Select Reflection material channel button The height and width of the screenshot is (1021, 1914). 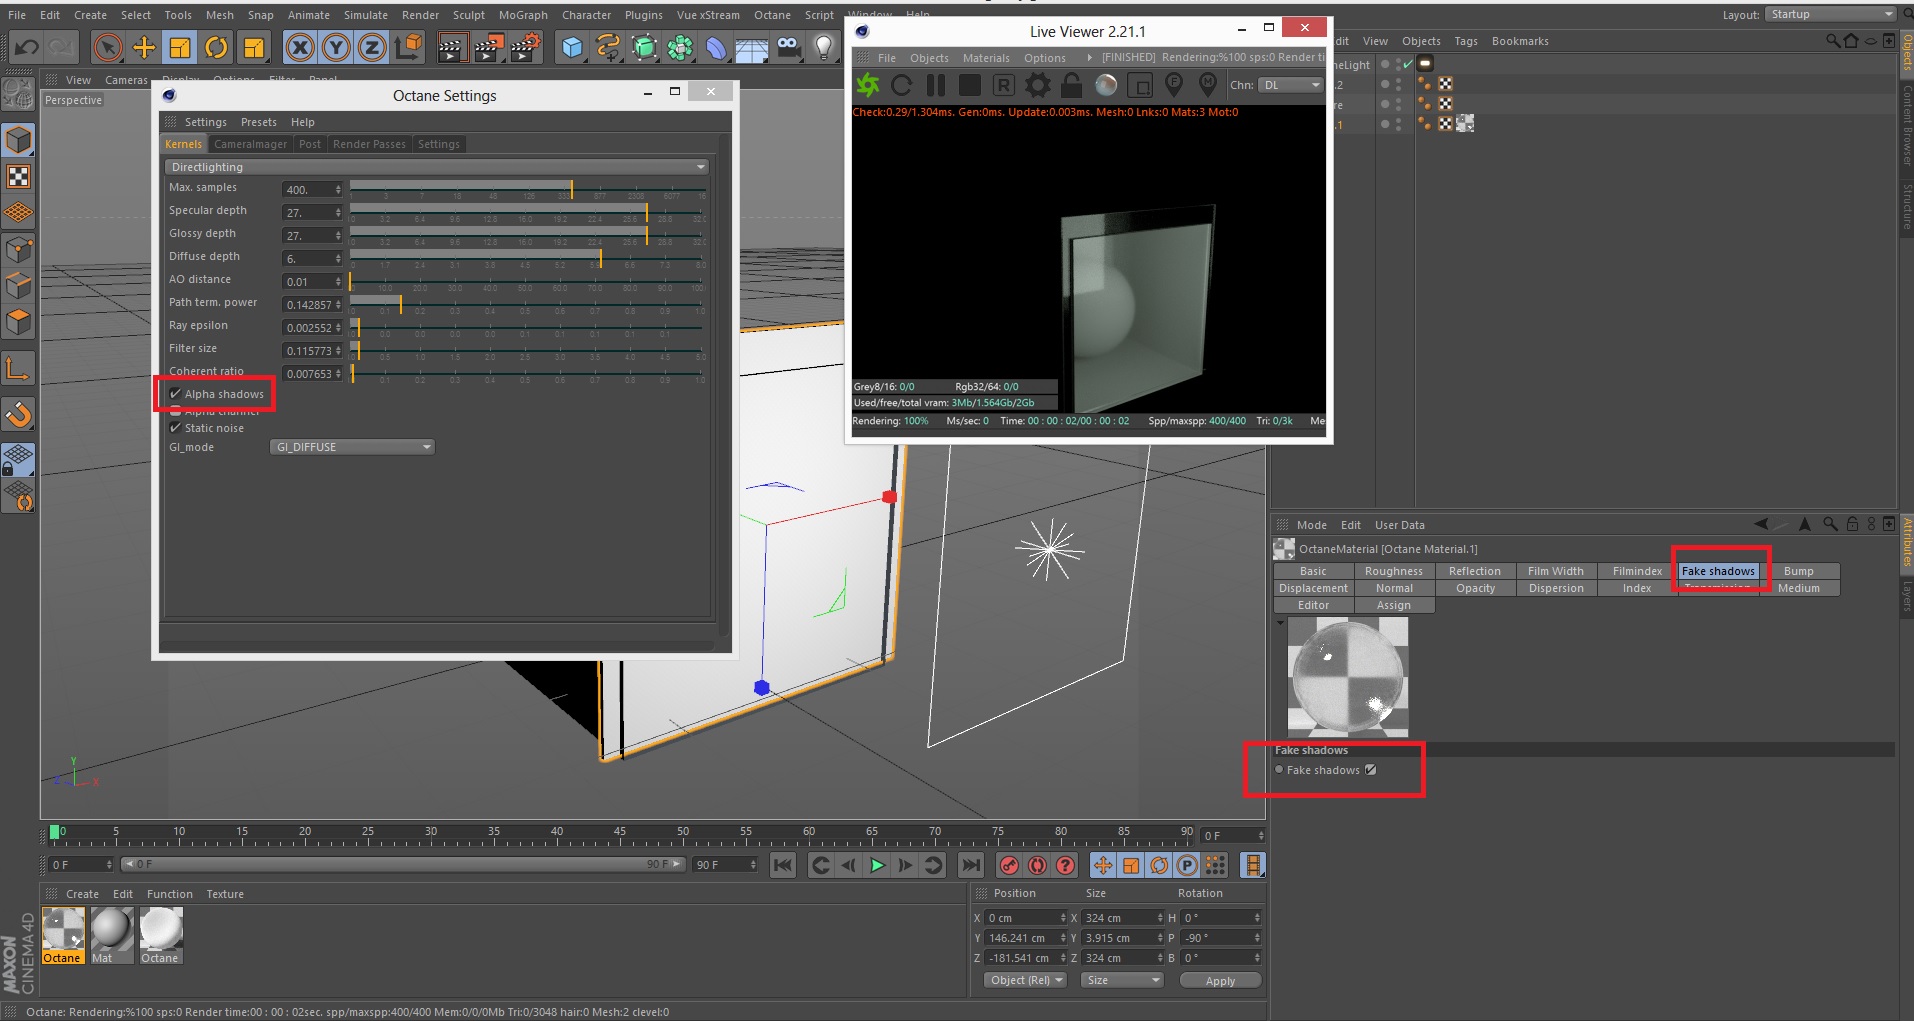pos(1474,571)
